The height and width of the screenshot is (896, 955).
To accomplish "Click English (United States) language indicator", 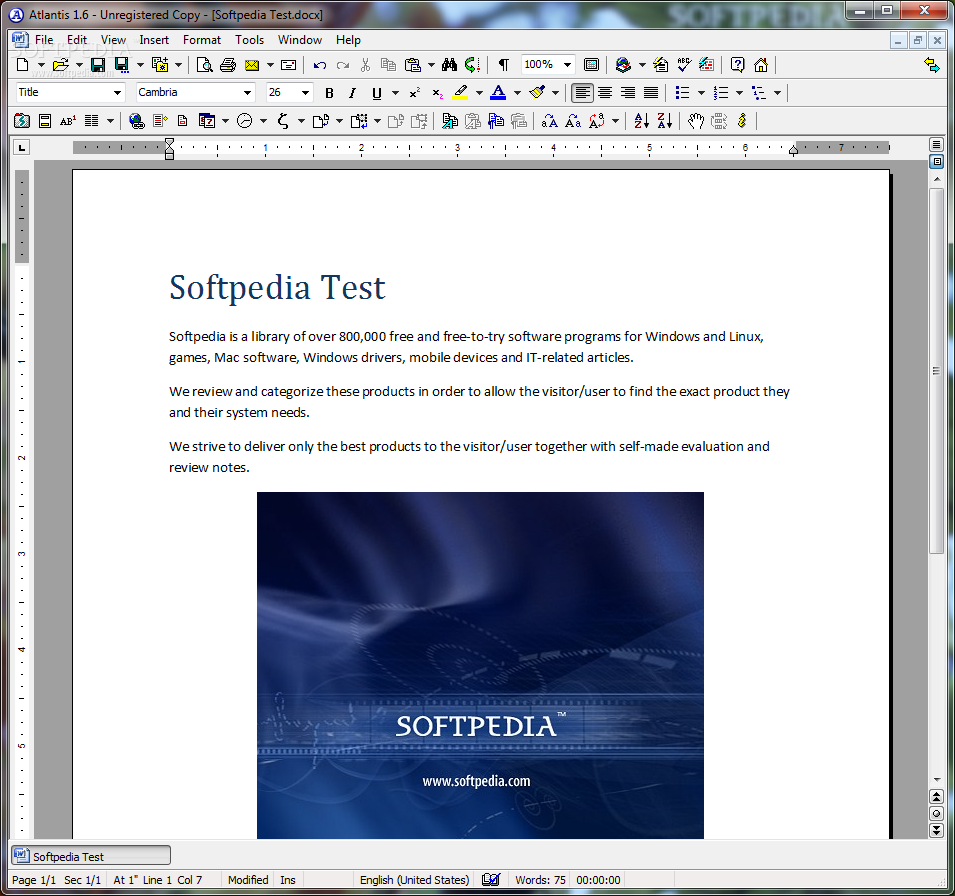I will coord(414,880).
